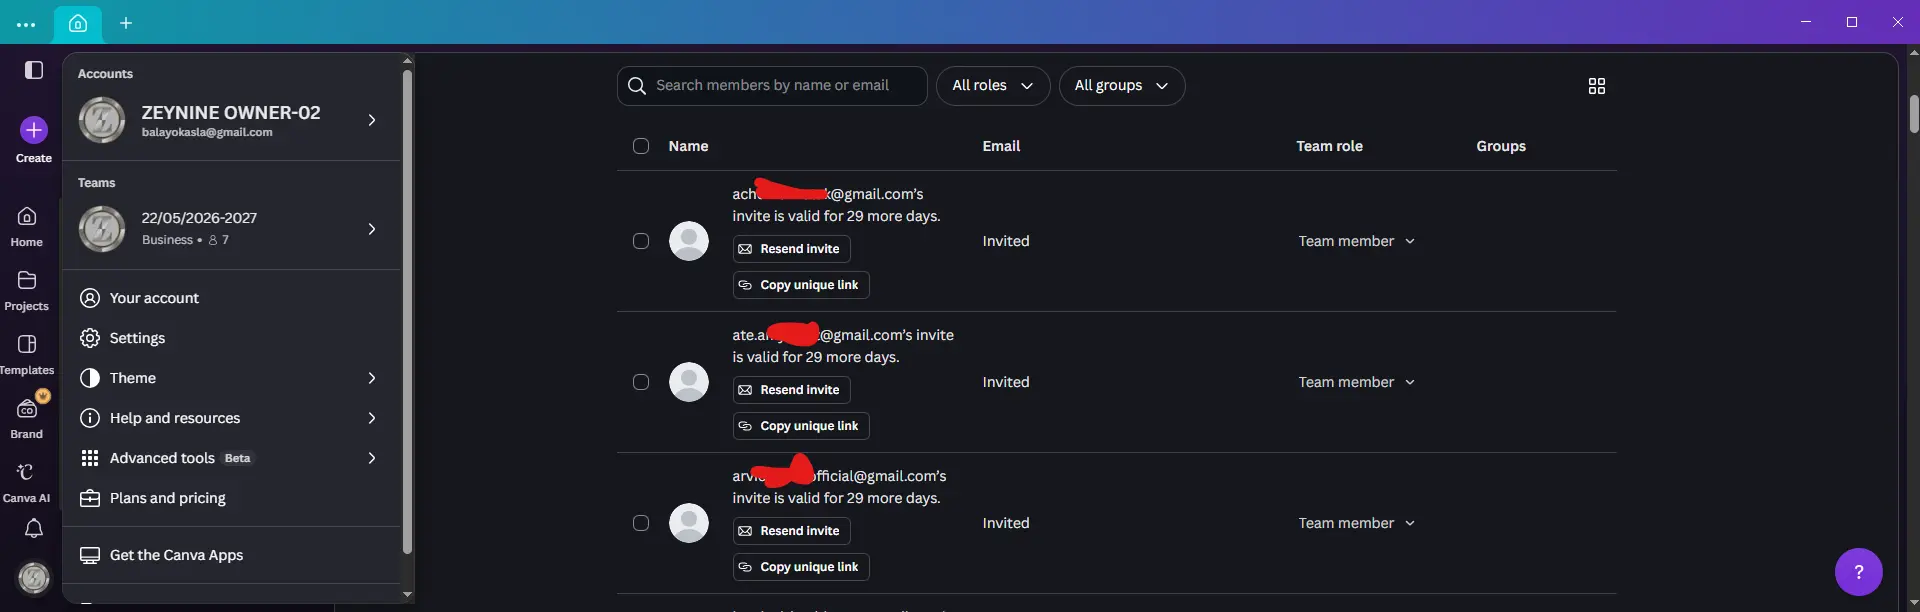Open Your account menu item
Image resolution: width=1920 pixels, height=612 pixels.
(231, 298)
